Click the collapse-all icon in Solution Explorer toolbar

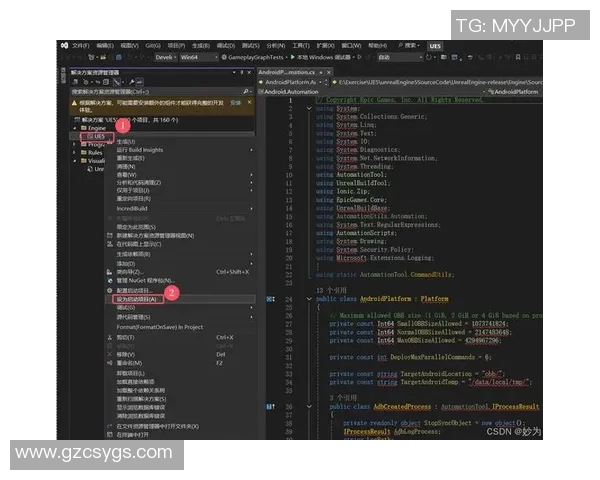tap(106, 82)
